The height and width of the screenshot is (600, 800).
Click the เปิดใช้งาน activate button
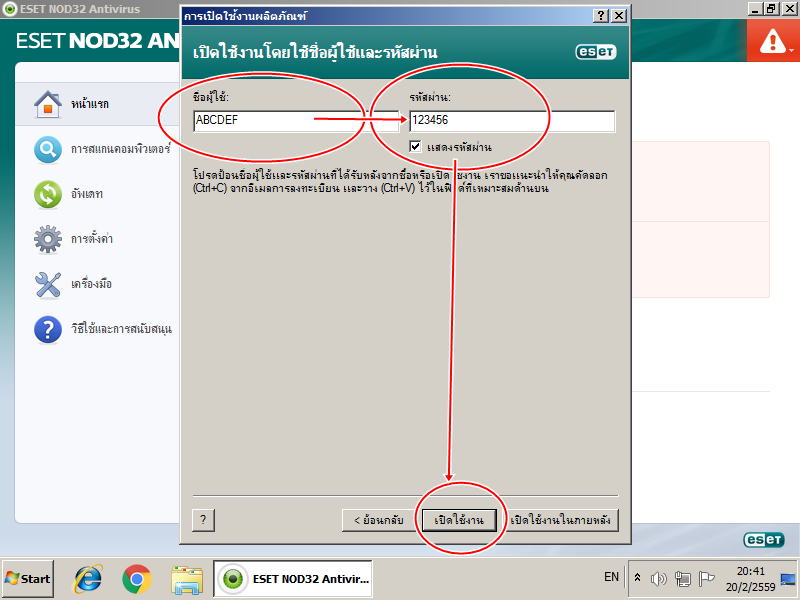click(x=459, y=520)
